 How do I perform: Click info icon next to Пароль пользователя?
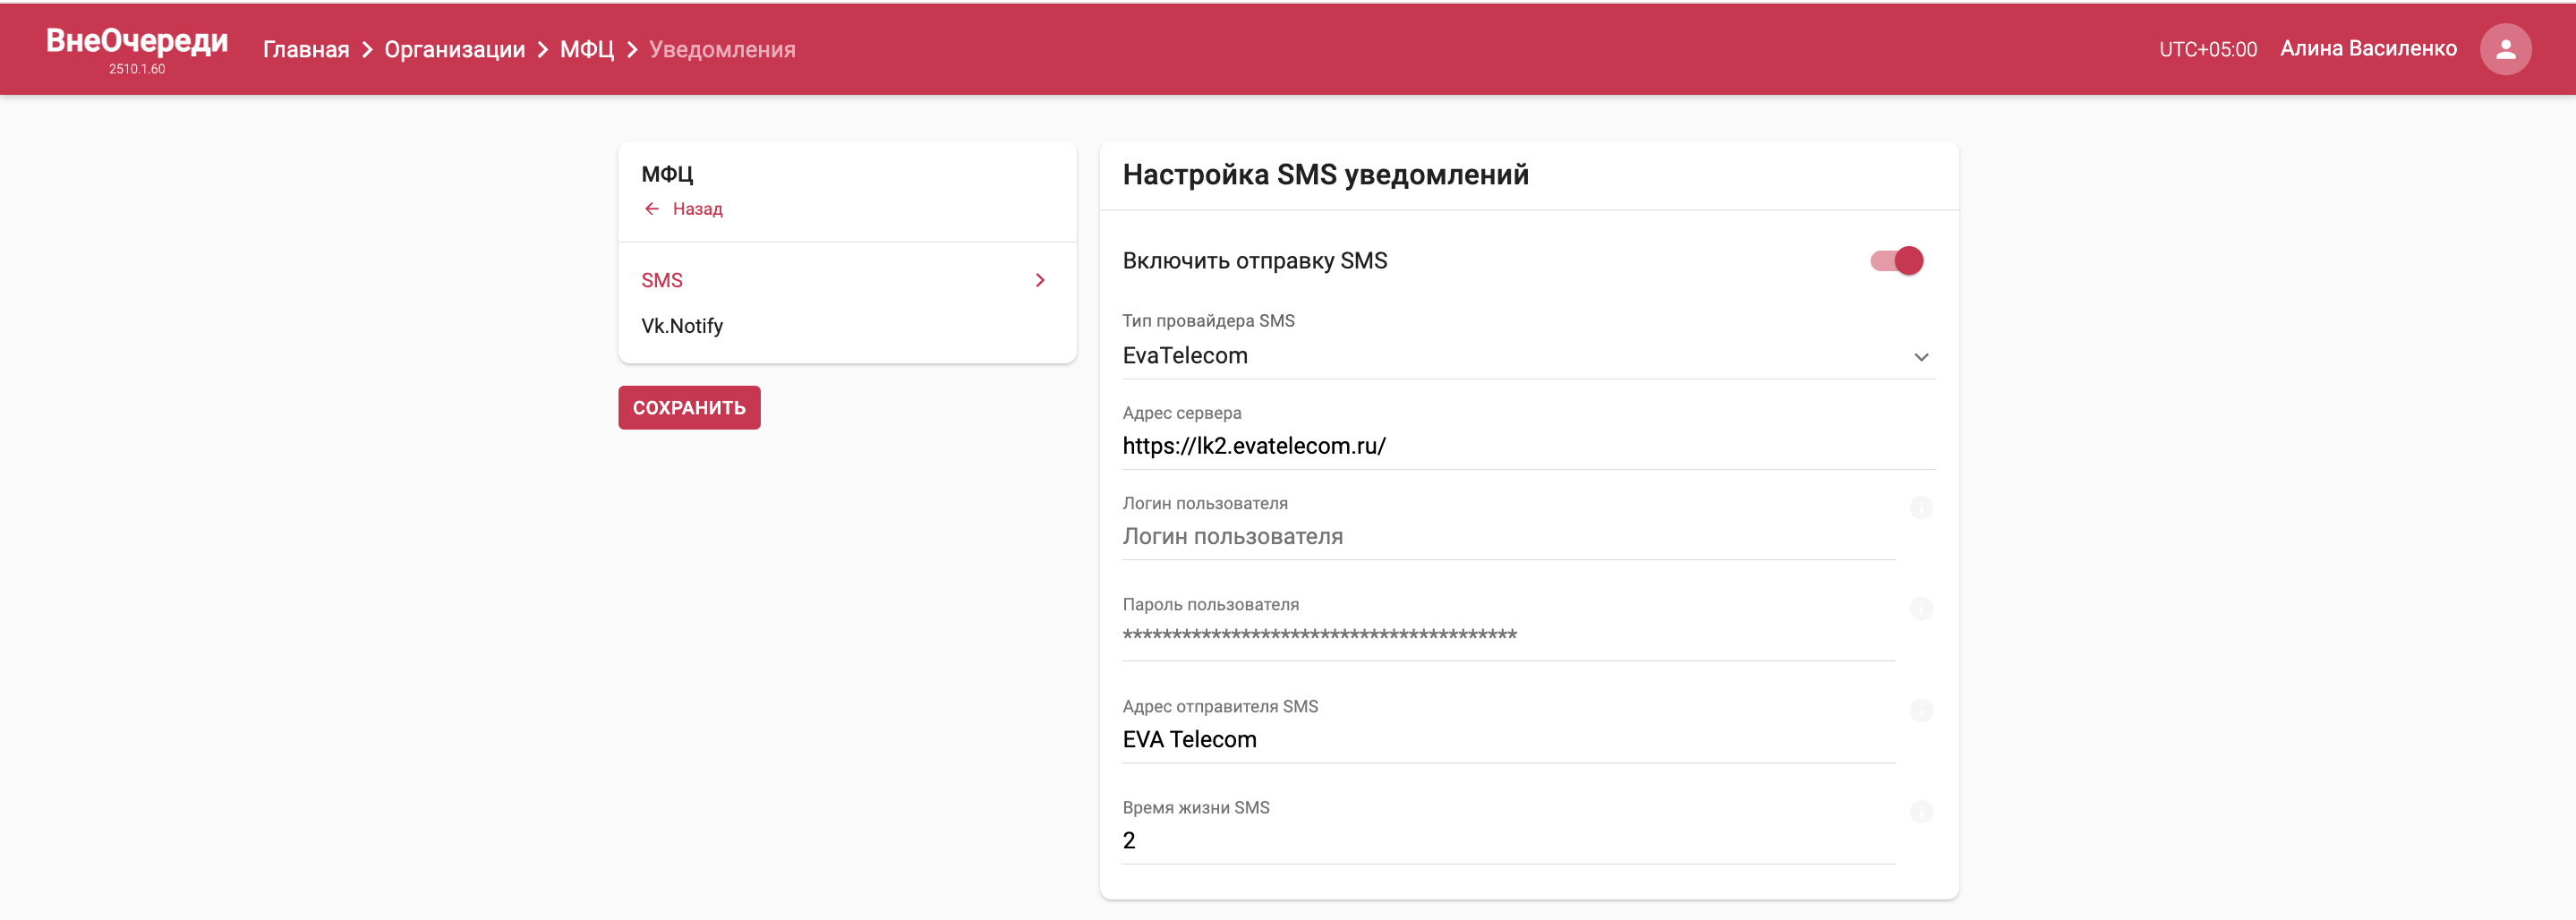point(1921,608)
